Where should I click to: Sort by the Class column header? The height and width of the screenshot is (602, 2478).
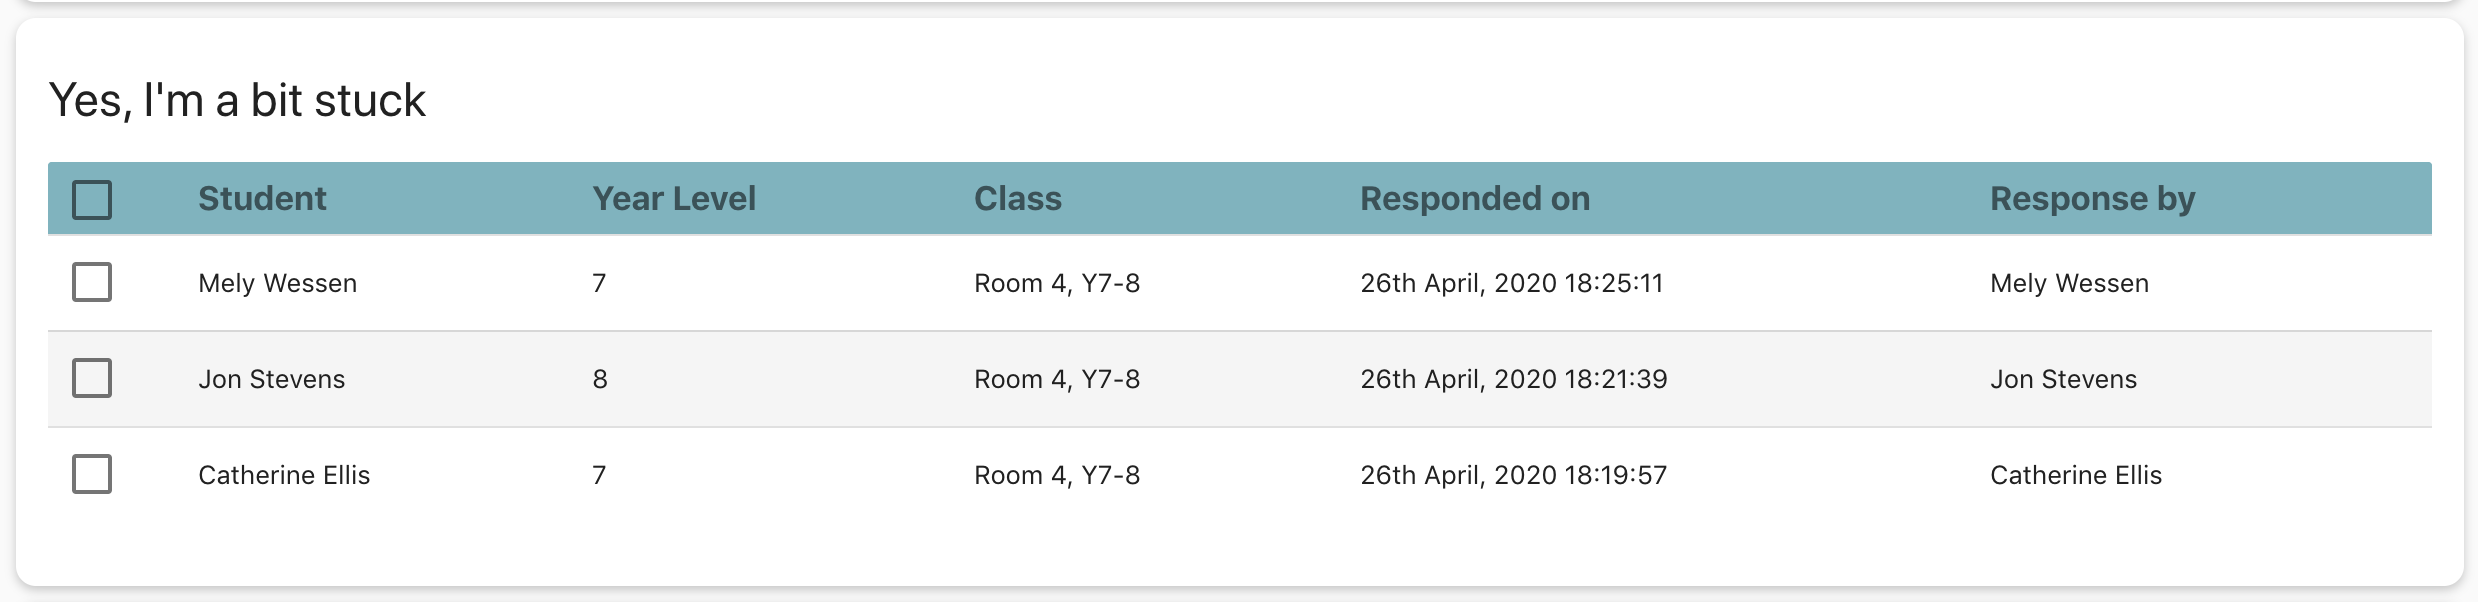[x=1017, y=199]
